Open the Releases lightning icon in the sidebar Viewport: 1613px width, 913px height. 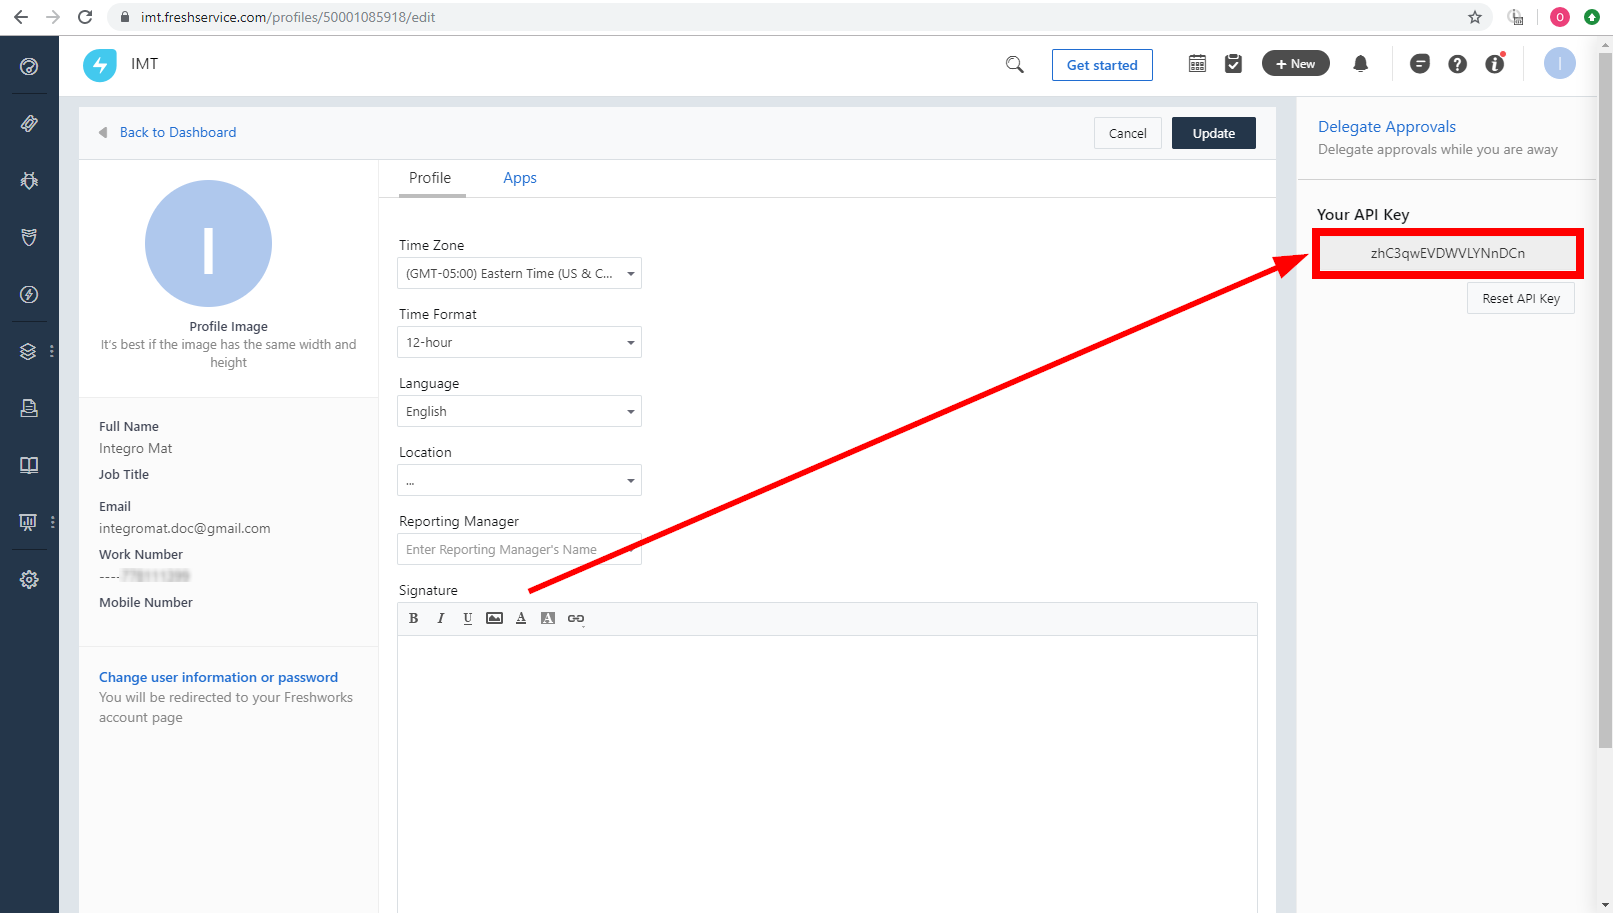click(29, 294)
